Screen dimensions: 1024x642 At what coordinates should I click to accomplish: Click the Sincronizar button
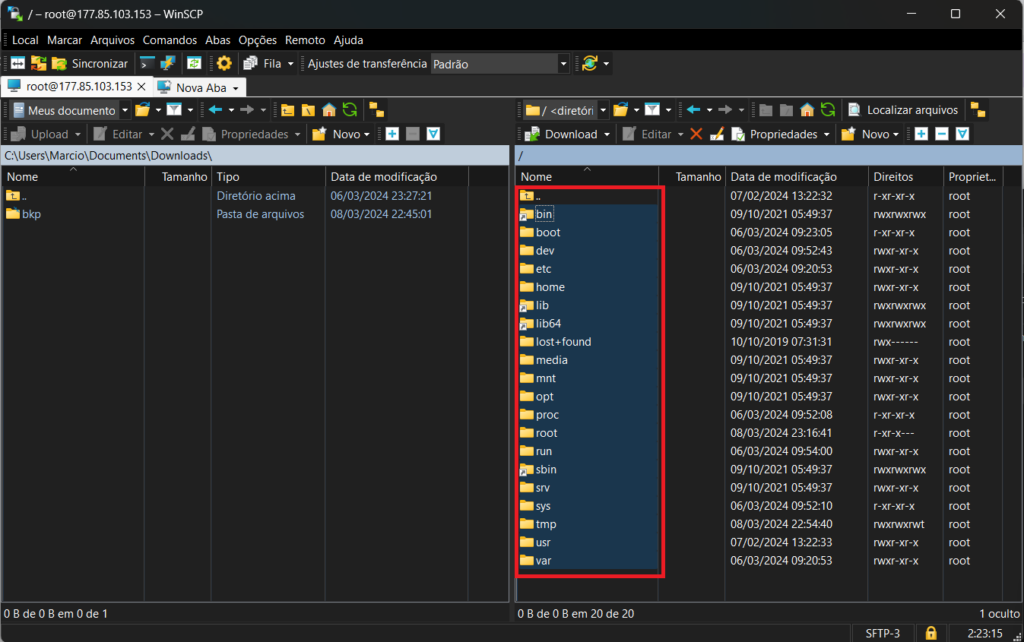[x=91, y=63]
